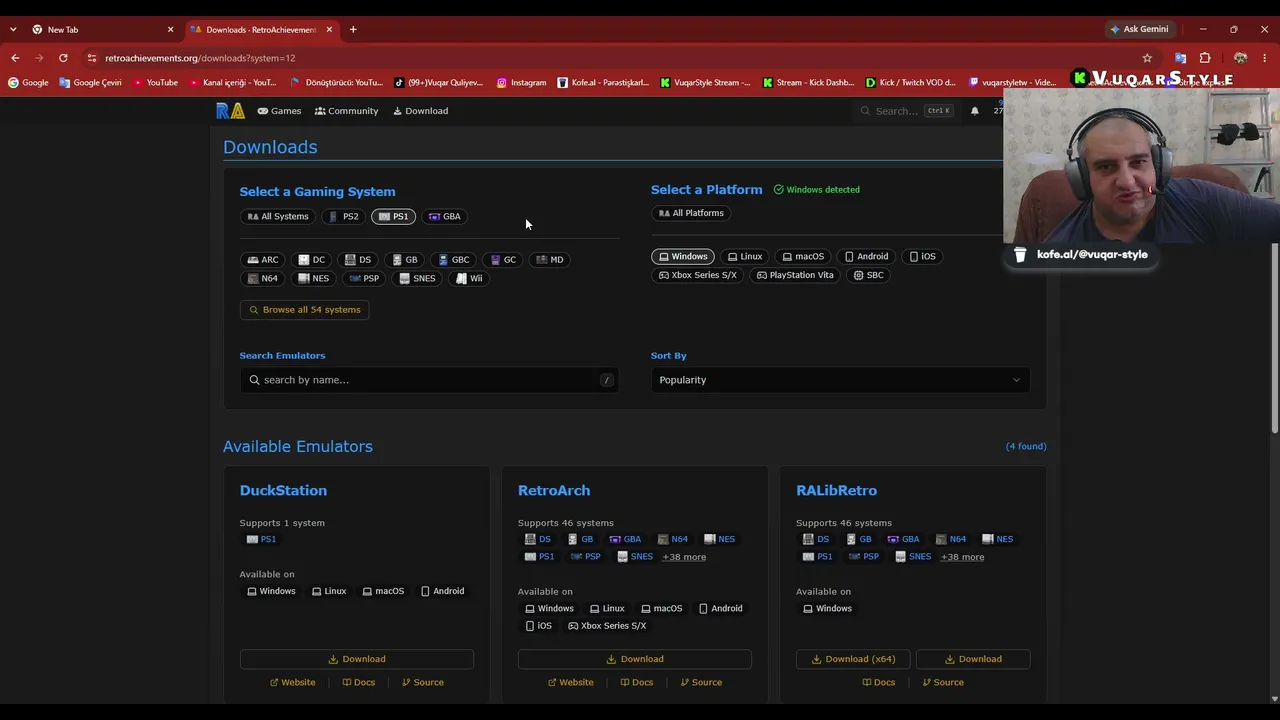Focus the search by name emulator field

click(429, 380)
